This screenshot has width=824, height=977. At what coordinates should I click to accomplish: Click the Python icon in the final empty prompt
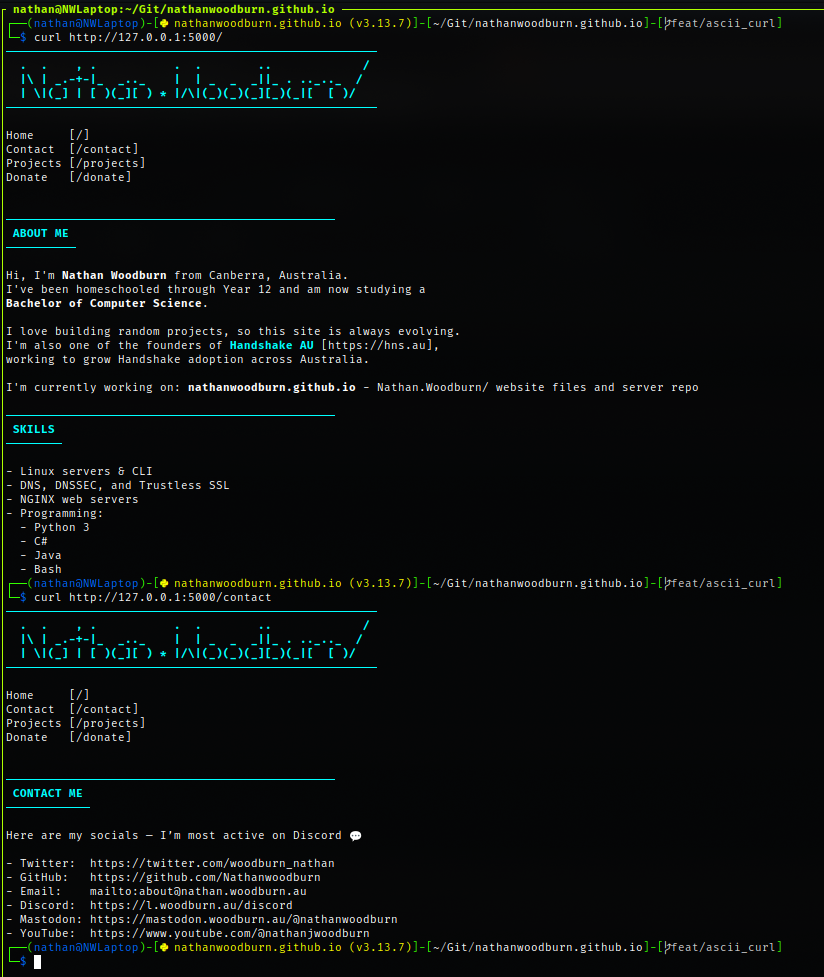[164, 947]
